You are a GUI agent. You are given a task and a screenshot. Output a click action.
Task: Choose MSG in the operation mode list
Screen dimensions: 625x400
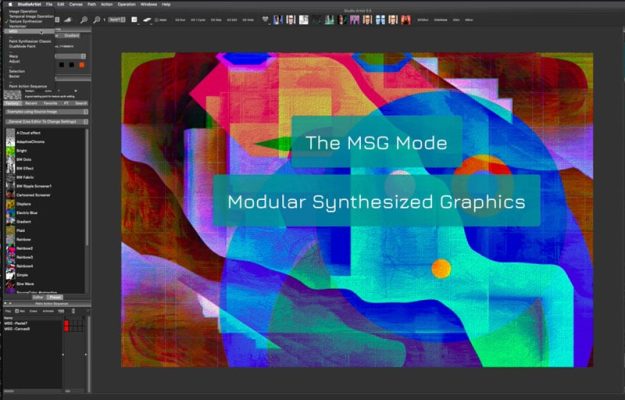[x=29, y=31]
